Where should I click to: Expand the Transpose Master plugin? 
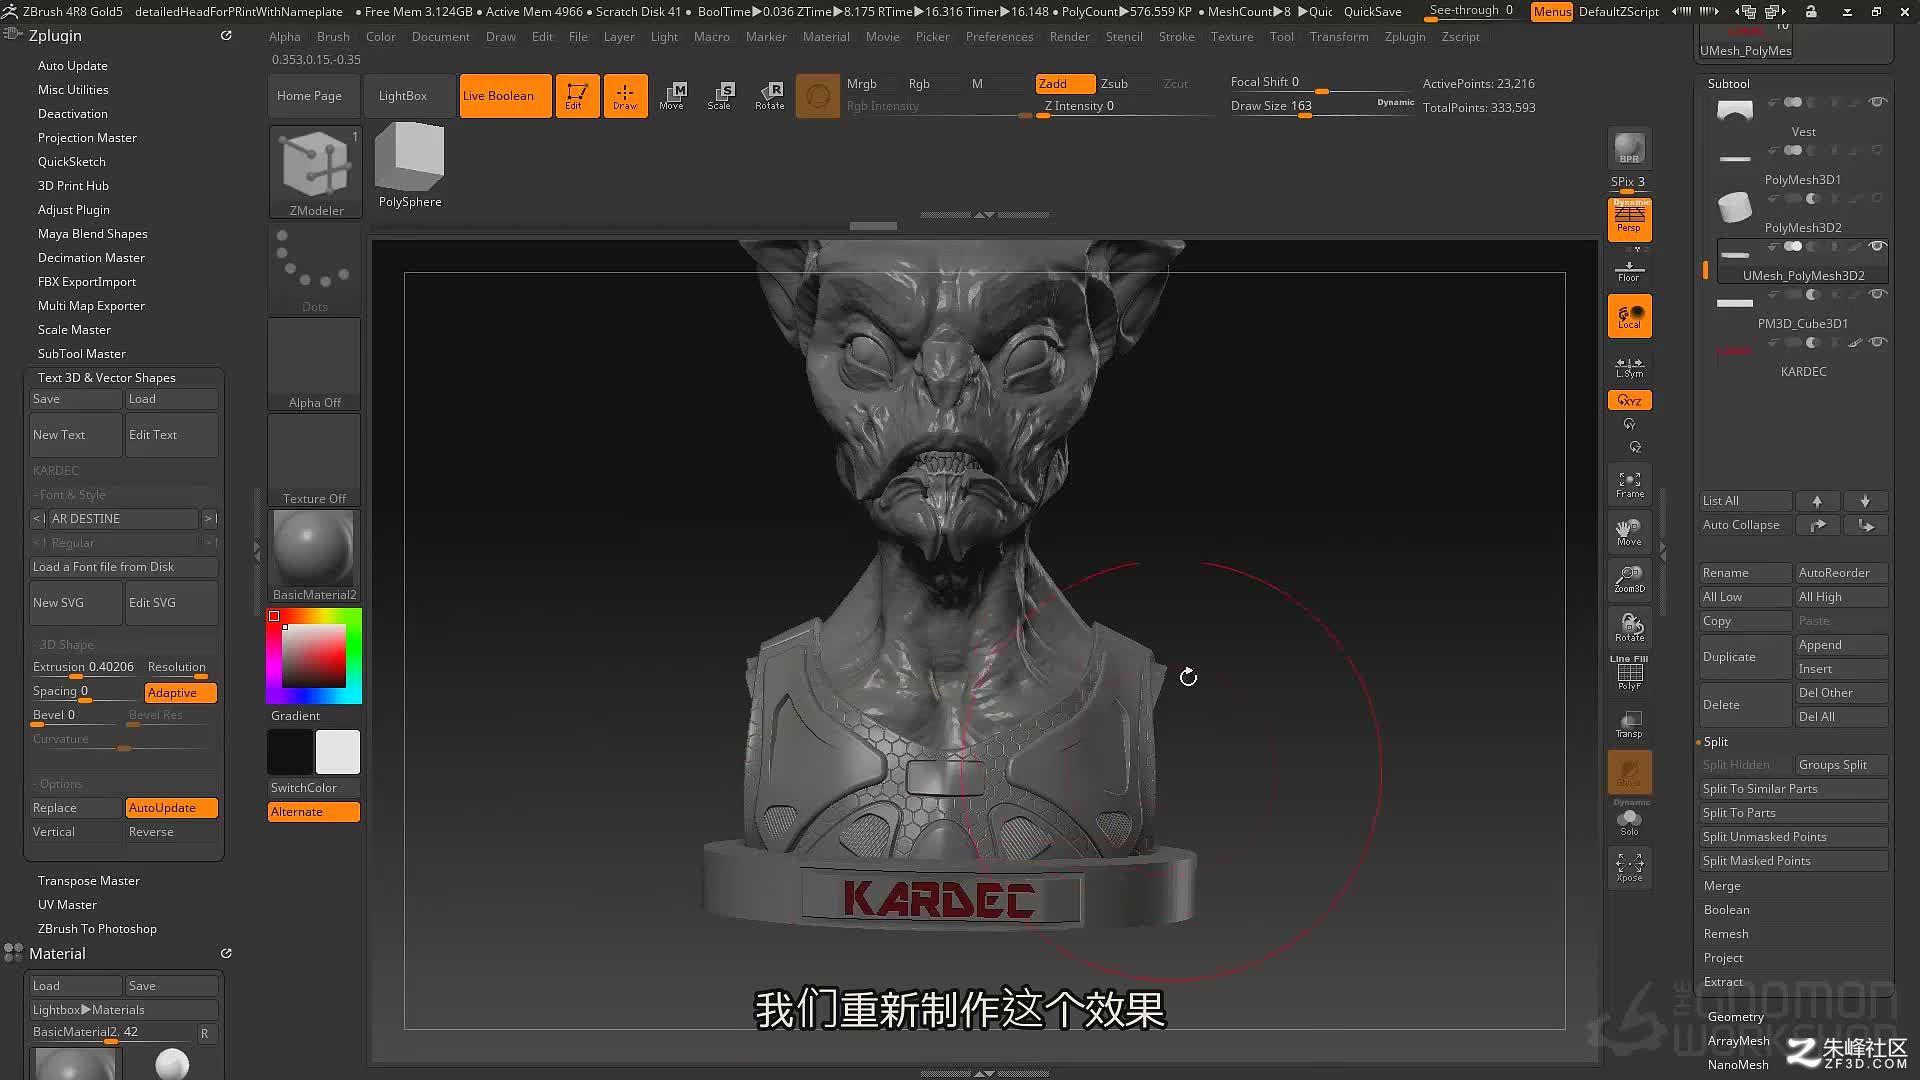coord(89,881)
